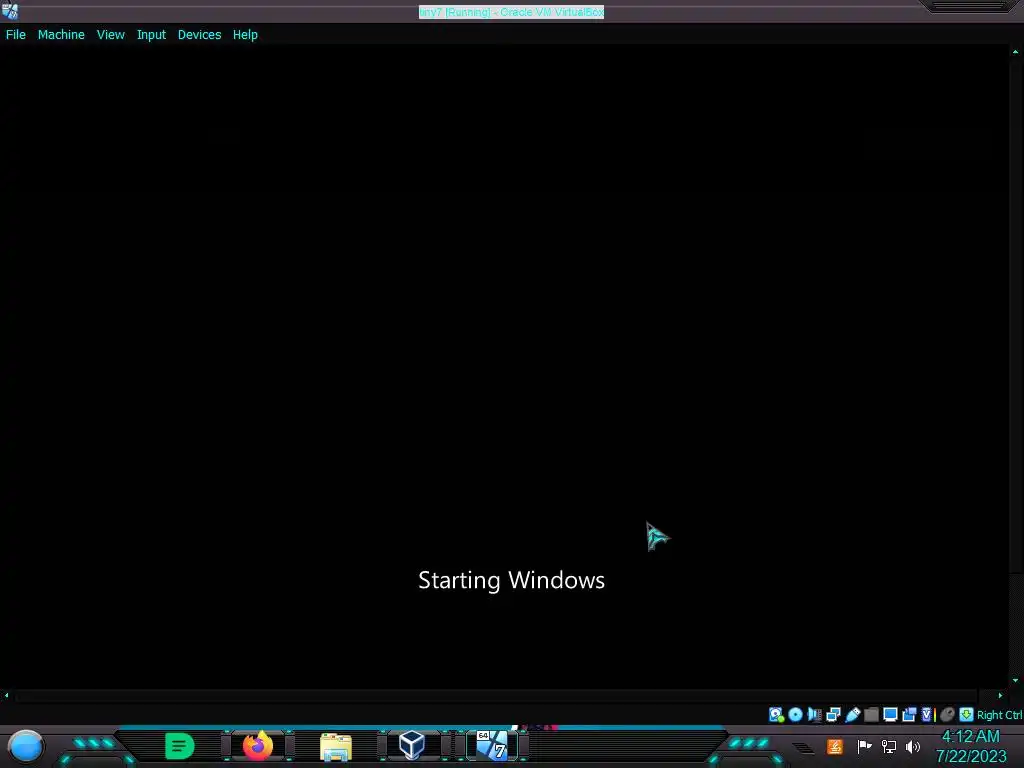Show hidden tray icons expander
This screenshot has width=1024, height=768.
804,747
